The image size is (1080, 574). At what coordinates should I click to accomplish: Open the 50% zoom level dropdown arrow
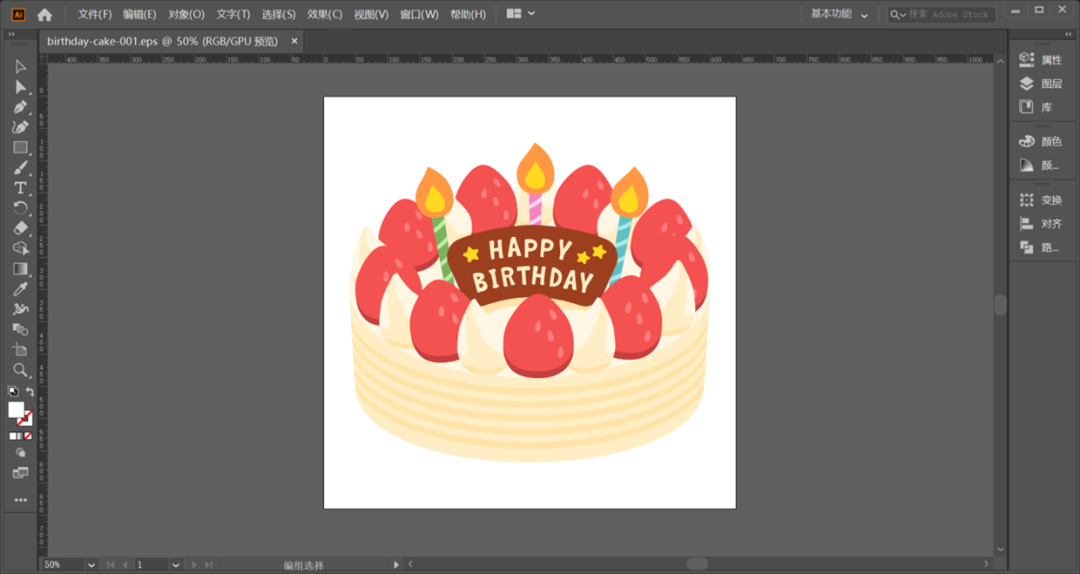[91, 565]
